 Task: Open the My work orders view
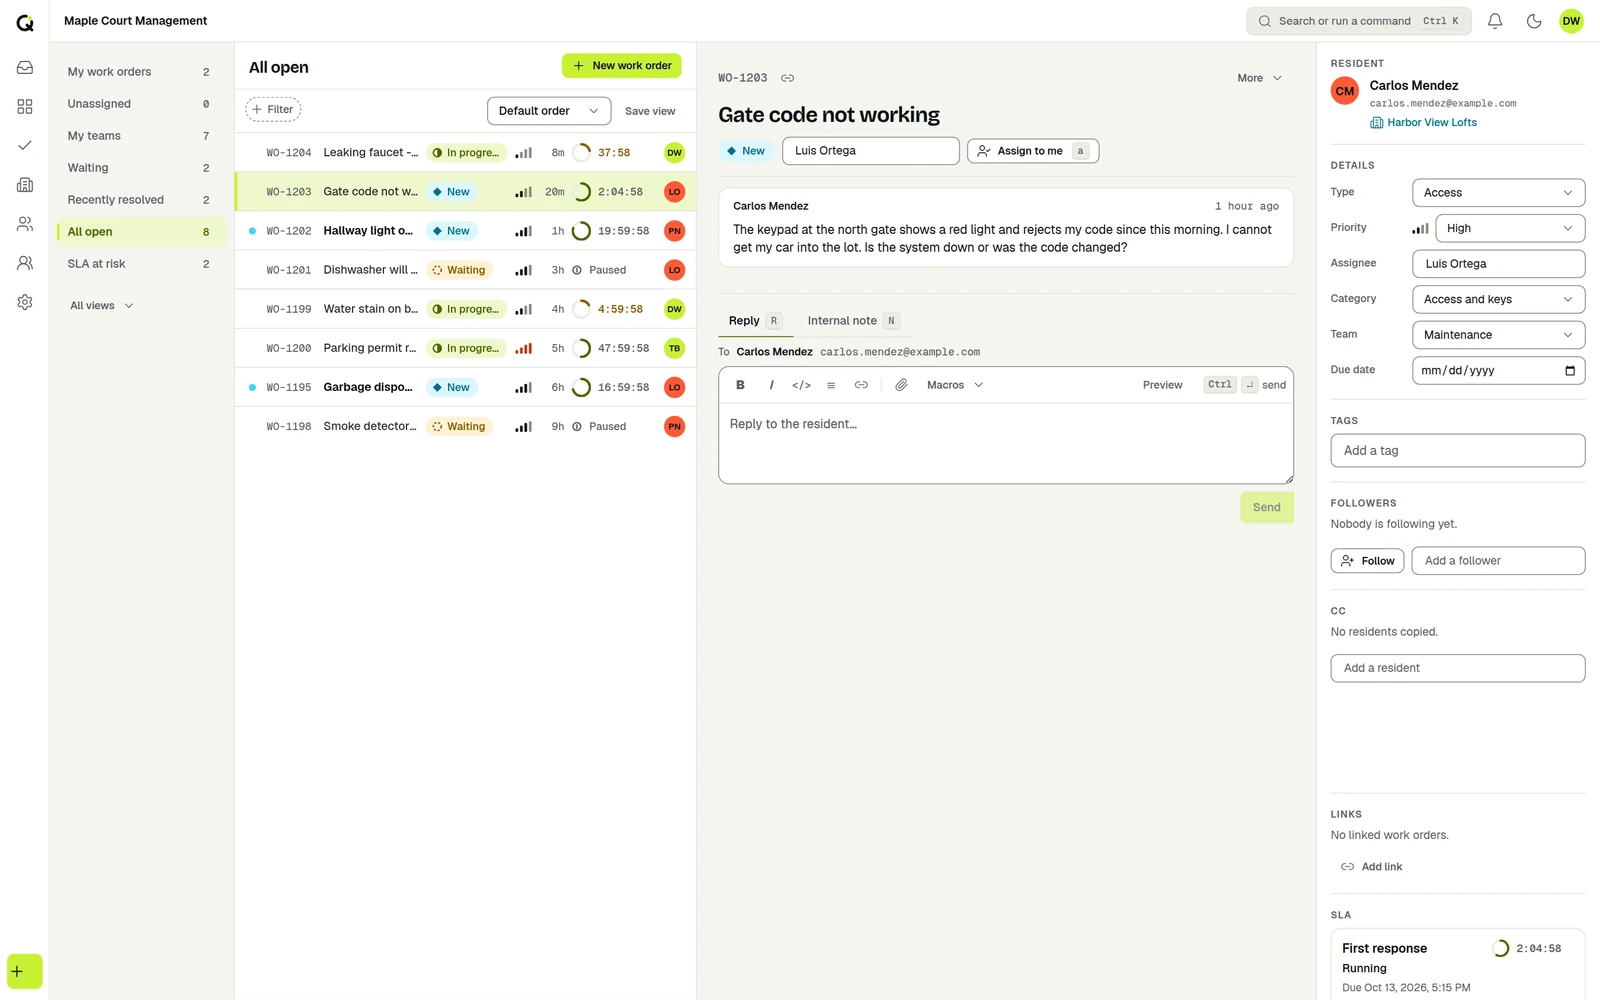point(140,72)
